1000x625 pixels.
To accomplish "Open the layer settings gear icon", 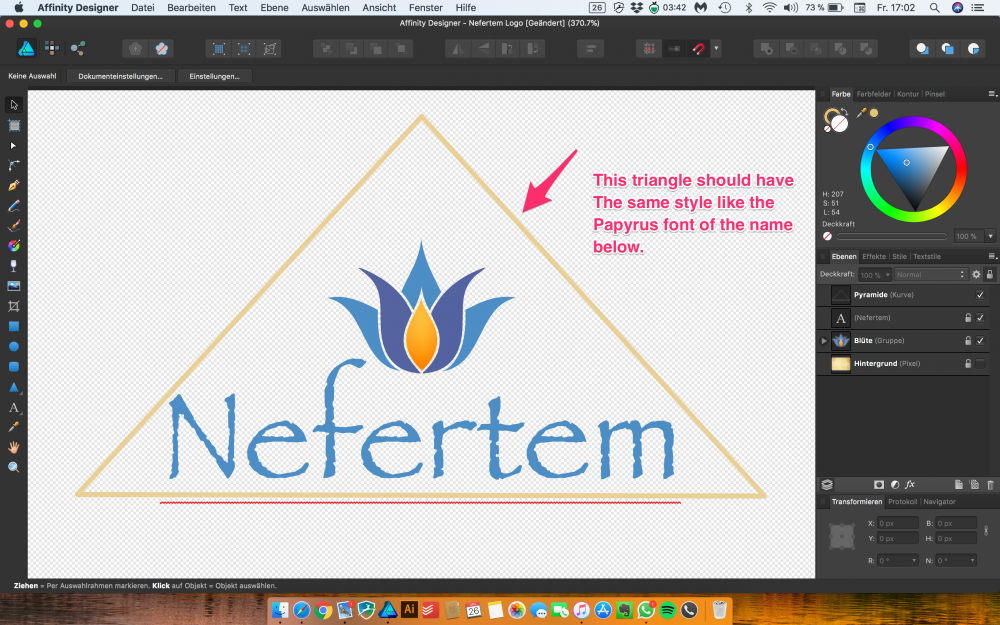I will pyautogui.click(x=976, y=274).
